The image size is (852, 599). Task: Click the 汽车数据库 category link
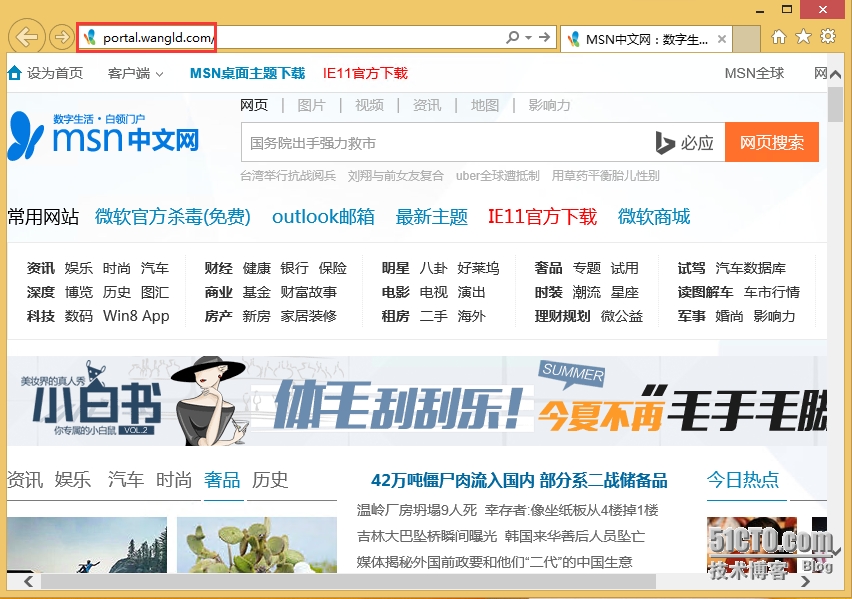[750, 268]
